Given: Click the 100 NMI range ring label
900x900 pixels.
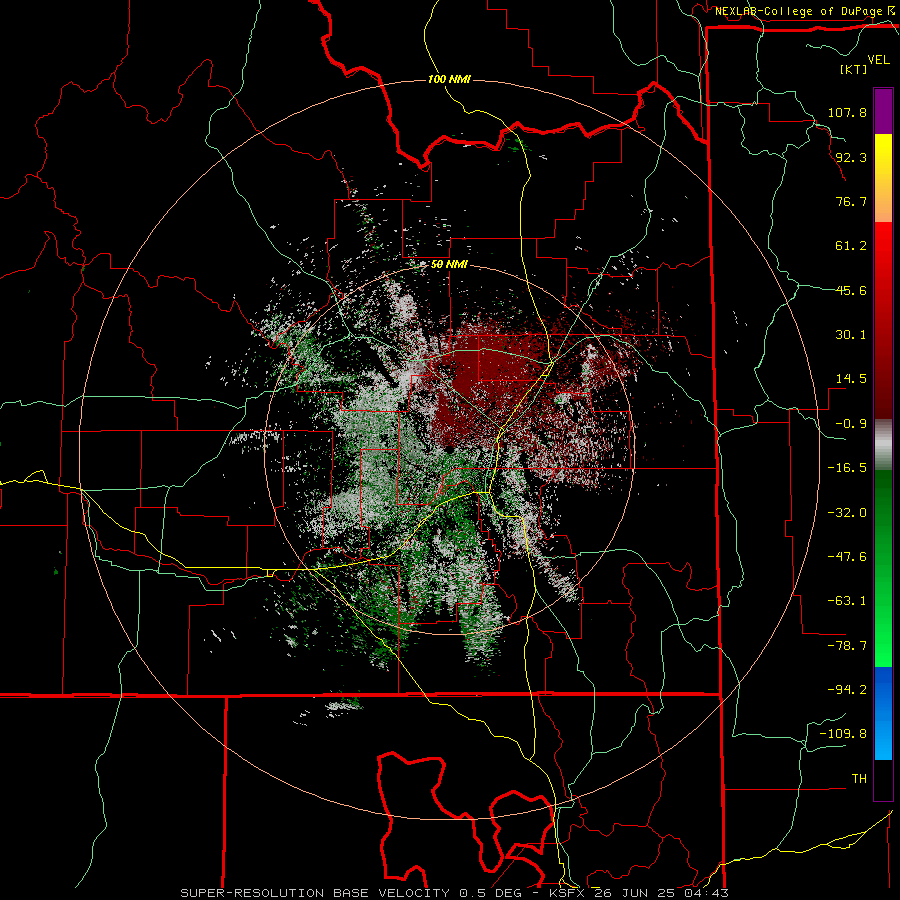Looking at the screenshot, I should [449, 79].
